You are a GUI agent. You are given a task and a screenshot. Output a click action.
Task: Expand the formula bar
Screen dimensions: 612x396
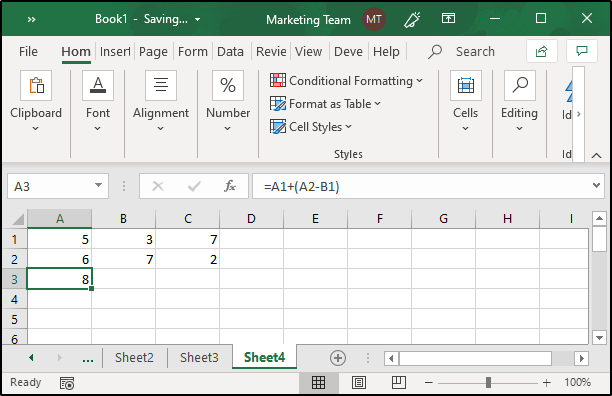point(596,185)
